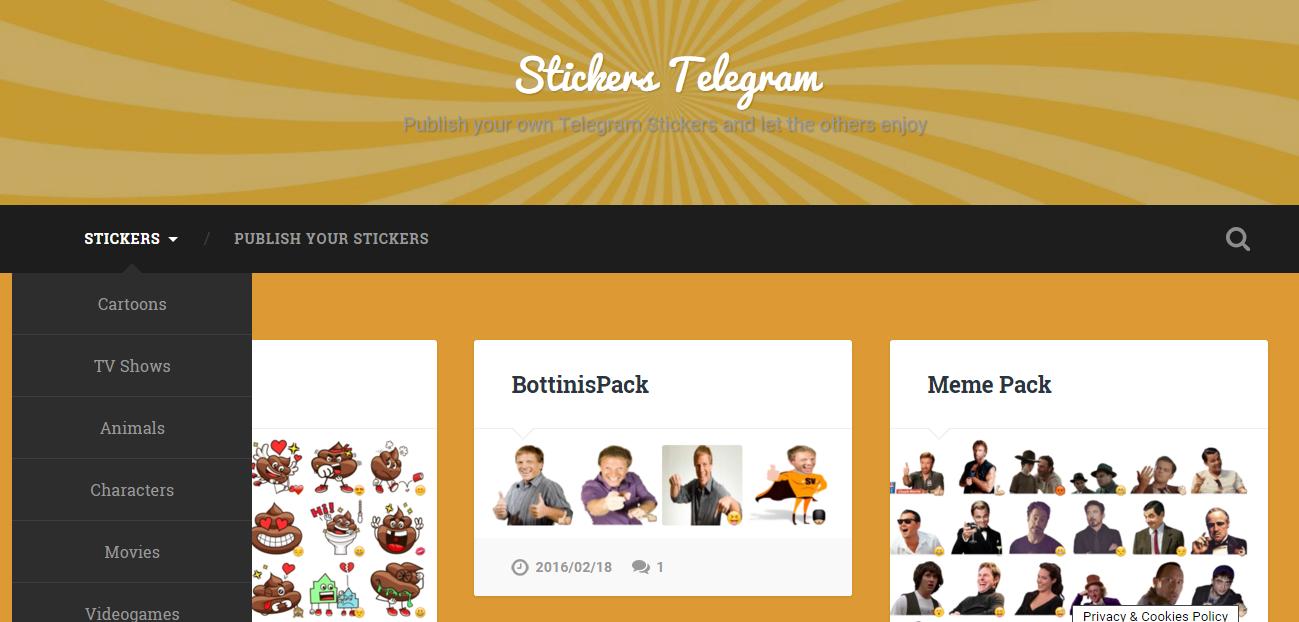Click the clock date icon on BottinisPack

[x=519, y=567]
